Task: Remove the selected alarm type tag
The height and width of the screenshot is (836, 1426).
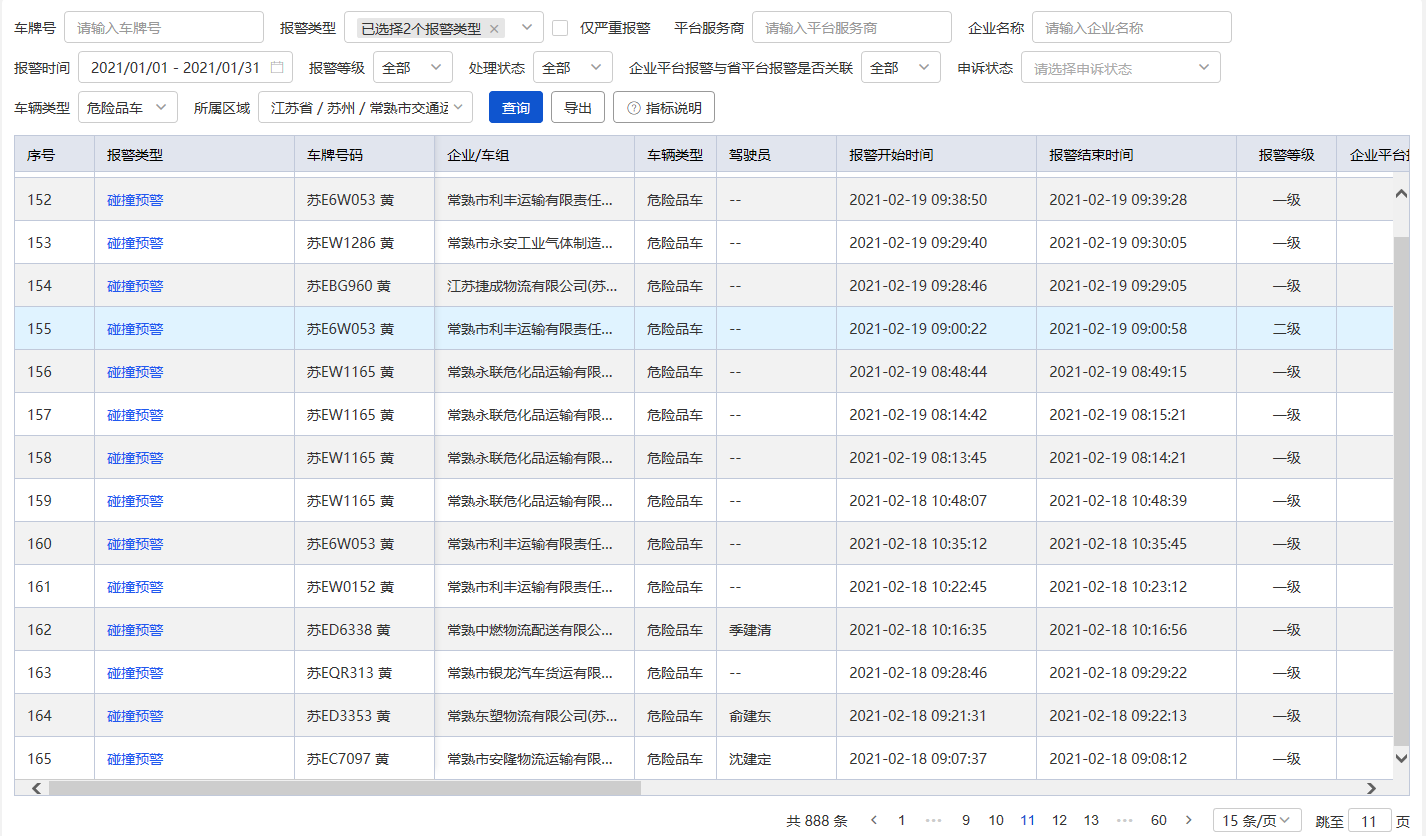Action: click(x=494, y=29)
